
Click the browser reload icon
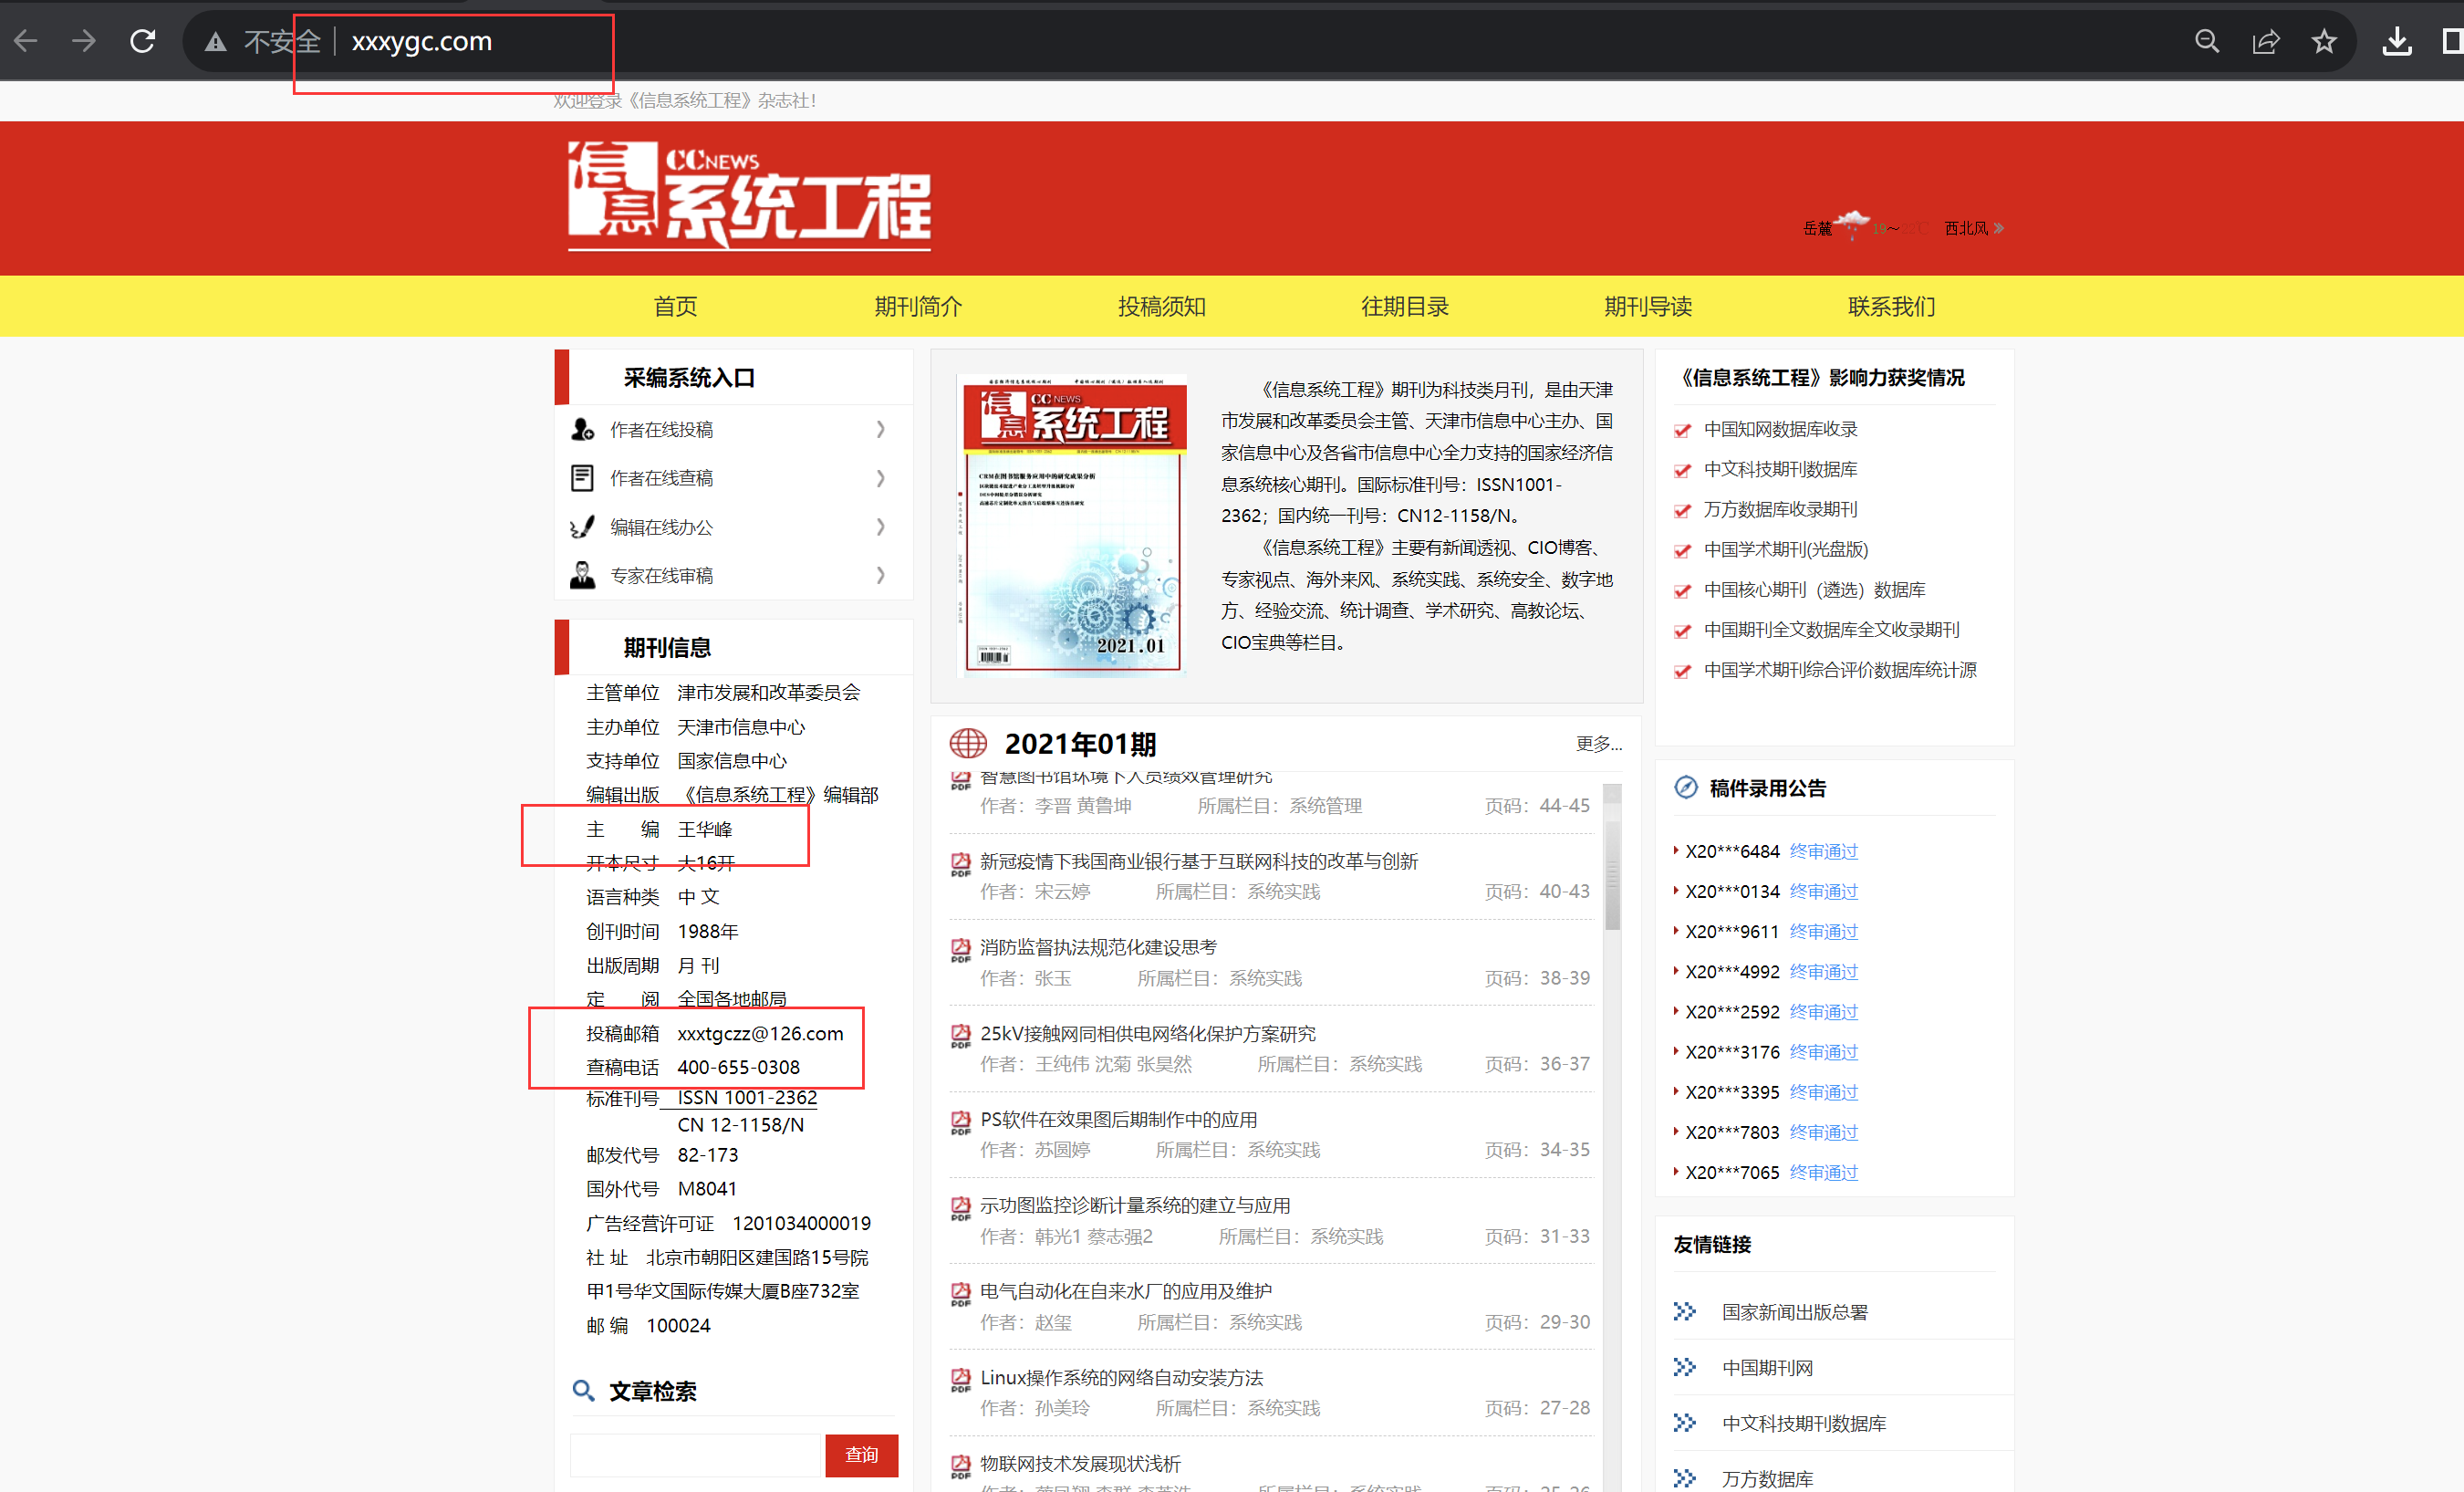(143, 41)
